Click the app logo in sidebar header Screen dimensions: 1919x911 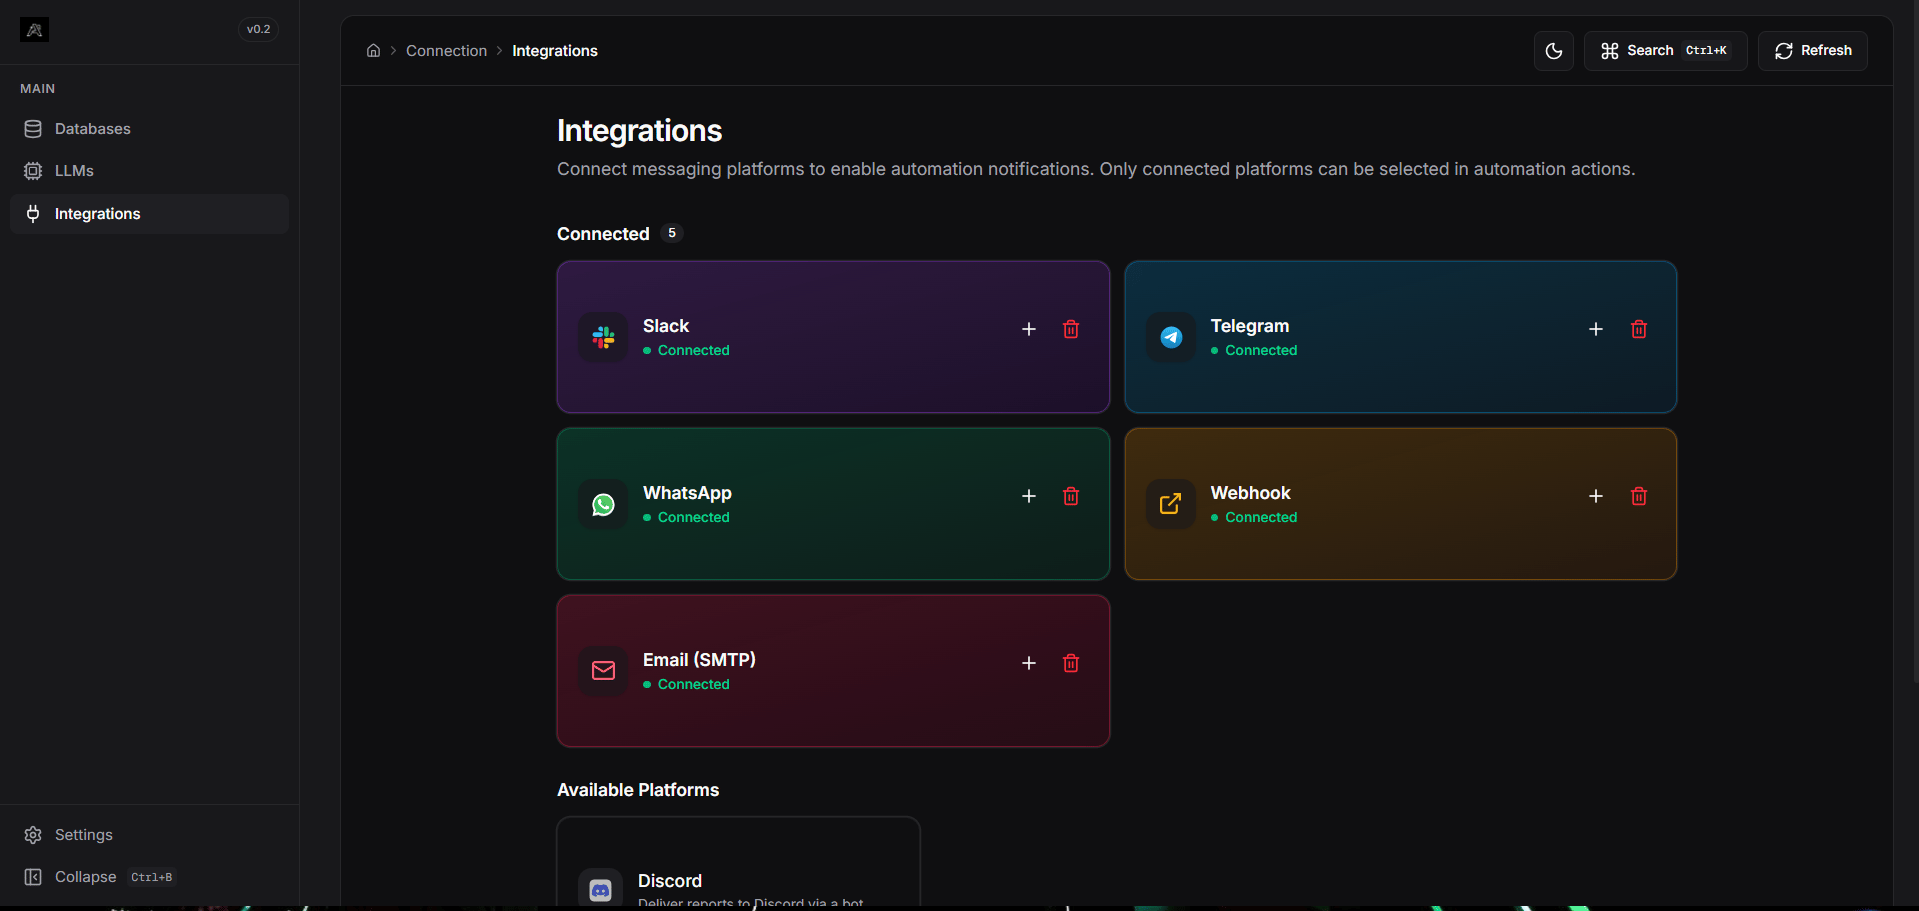(x=34, y=30)
